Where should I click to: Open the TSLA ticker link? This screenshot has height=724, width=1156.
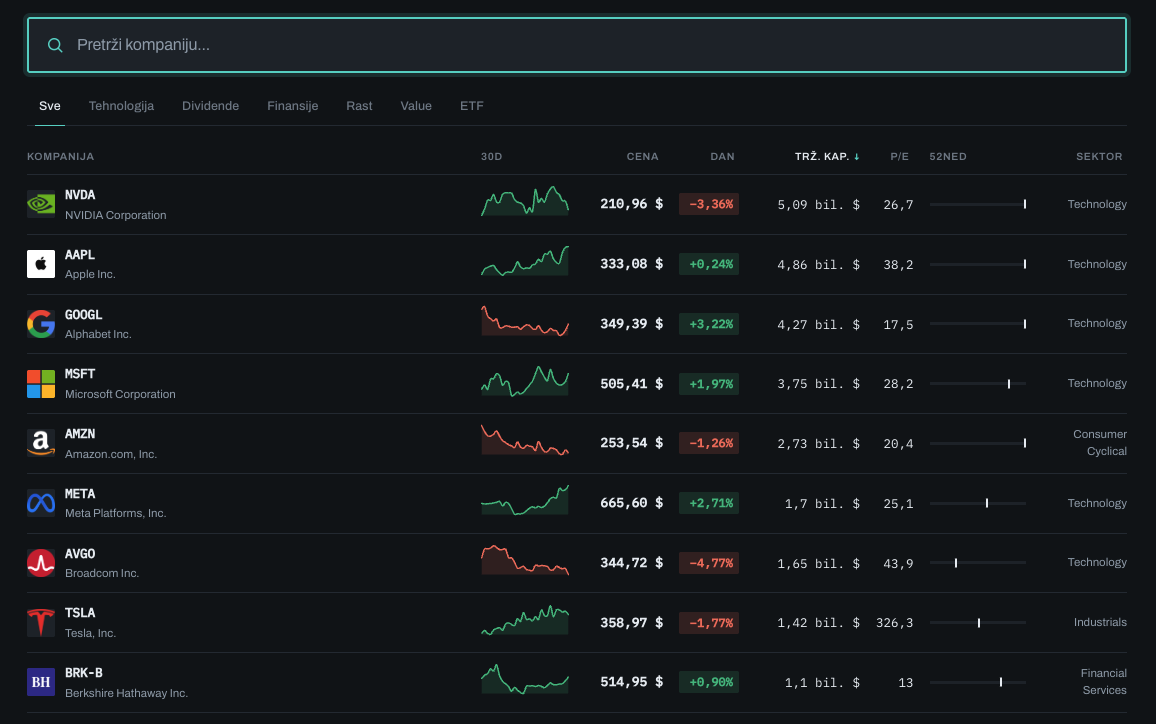click(80, 613)
